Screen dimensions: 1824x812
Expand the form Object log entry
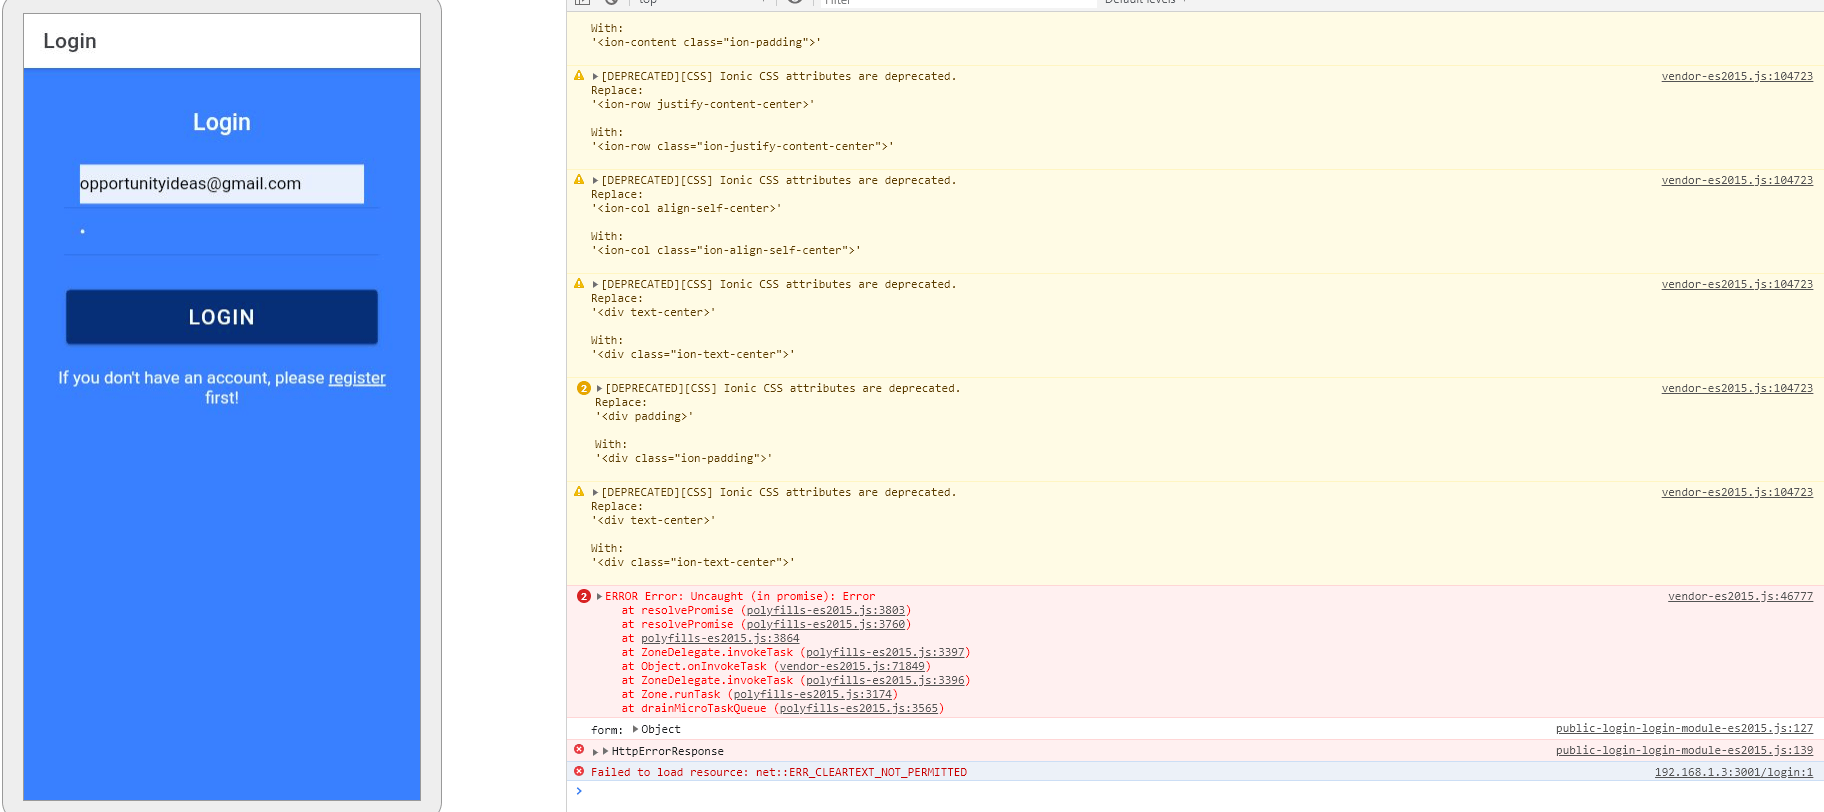click(635, 729)
